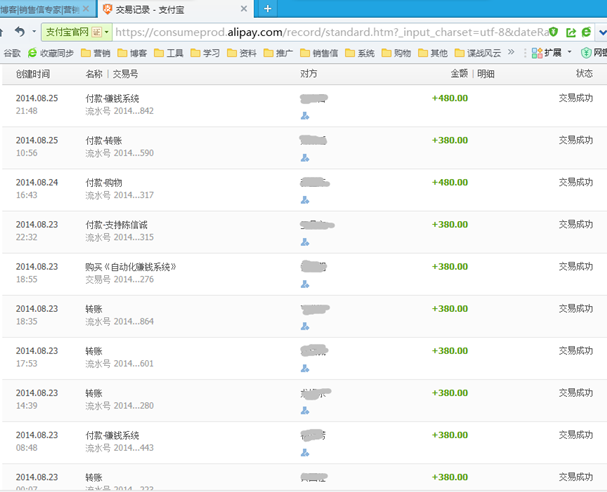Click the 金额 header option

pyautogui.click(x=459, y=74)
